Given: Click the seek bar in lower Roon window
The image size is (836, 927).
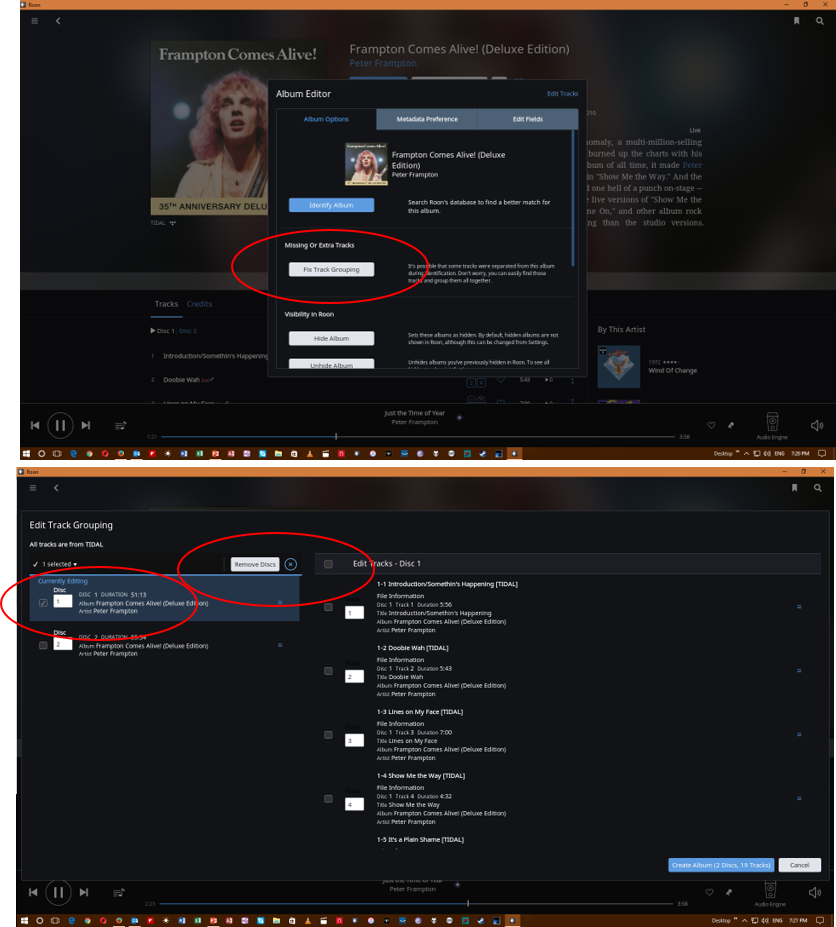Looking at the screenshot, I should [416, 903].
